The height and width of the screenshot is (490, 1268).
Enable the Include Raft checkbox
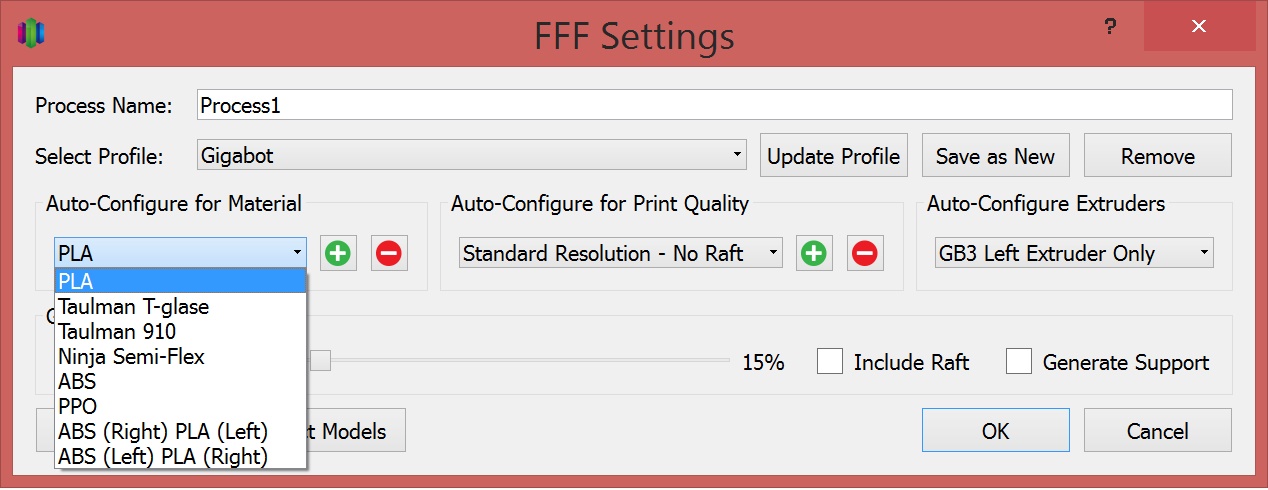click(x=829, y=362)
